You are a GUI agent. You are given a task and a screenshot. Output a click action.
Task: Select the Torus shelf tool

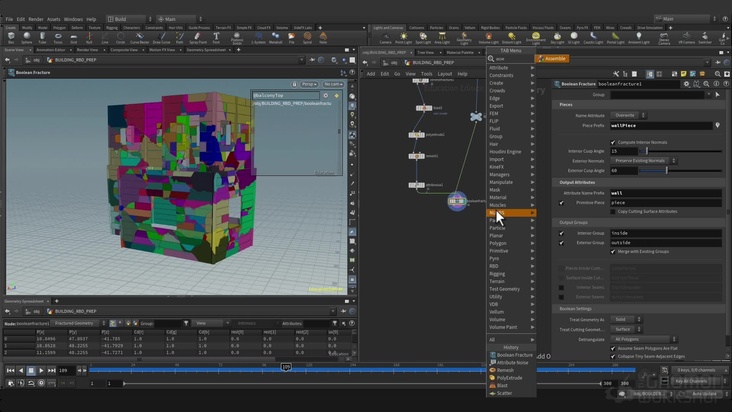click(x=58, y=38)
